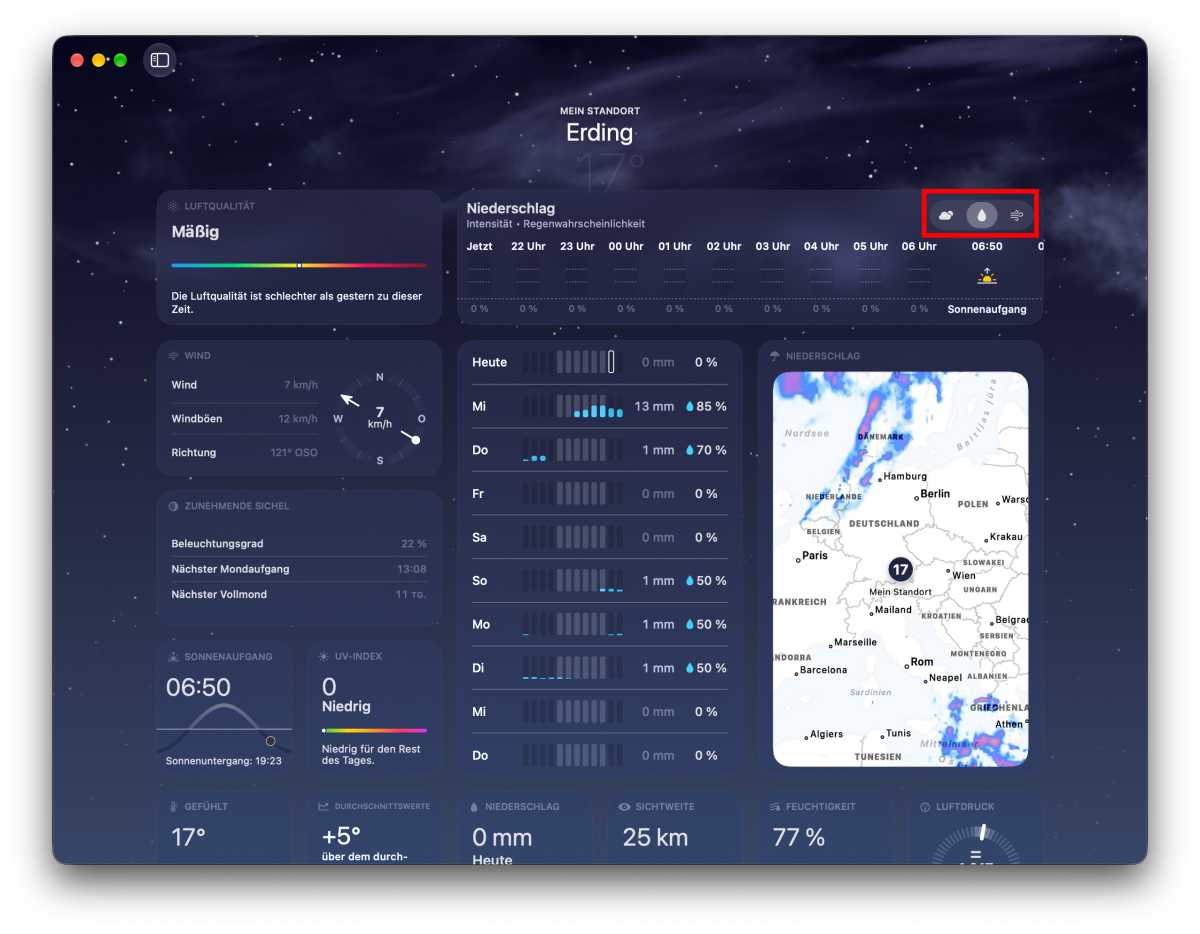Viewport: 1200px width, 934px height.
Task: Click the 25 km visibility value
Action: 655,837
